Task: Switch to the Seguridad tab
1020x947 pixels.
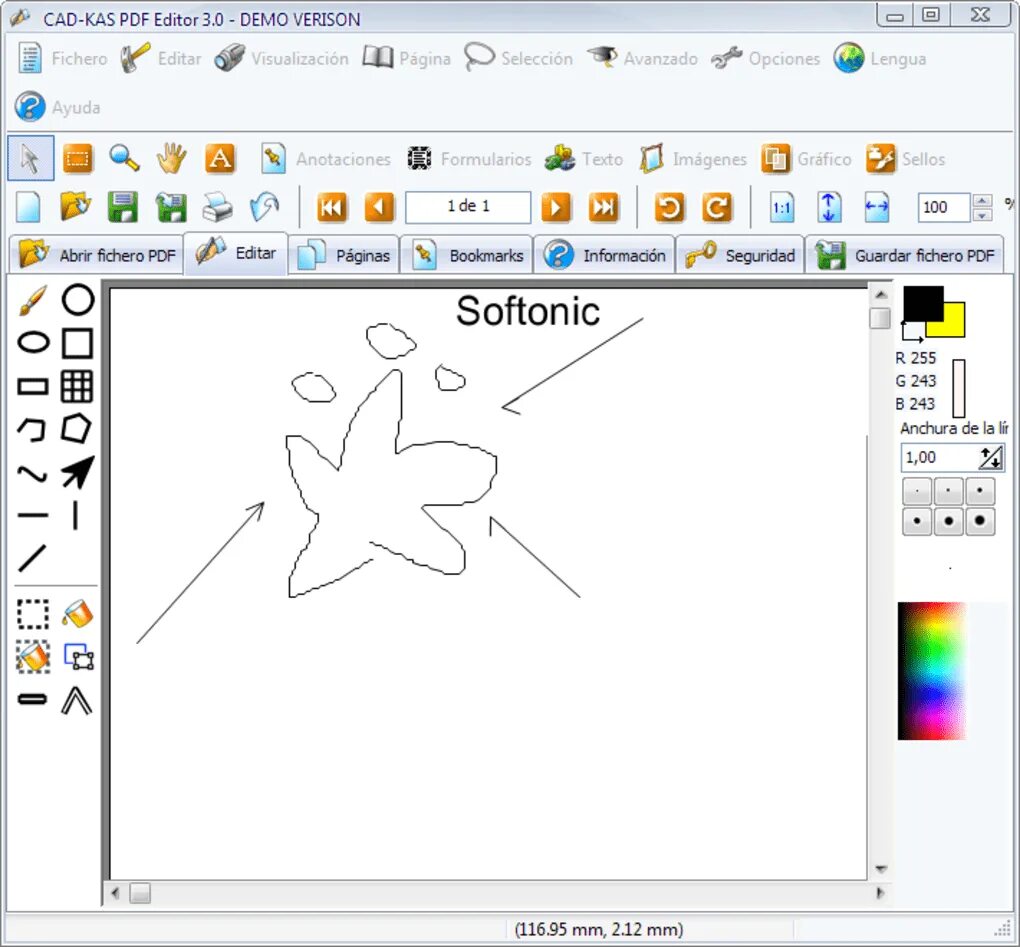Action: (740, 255)
